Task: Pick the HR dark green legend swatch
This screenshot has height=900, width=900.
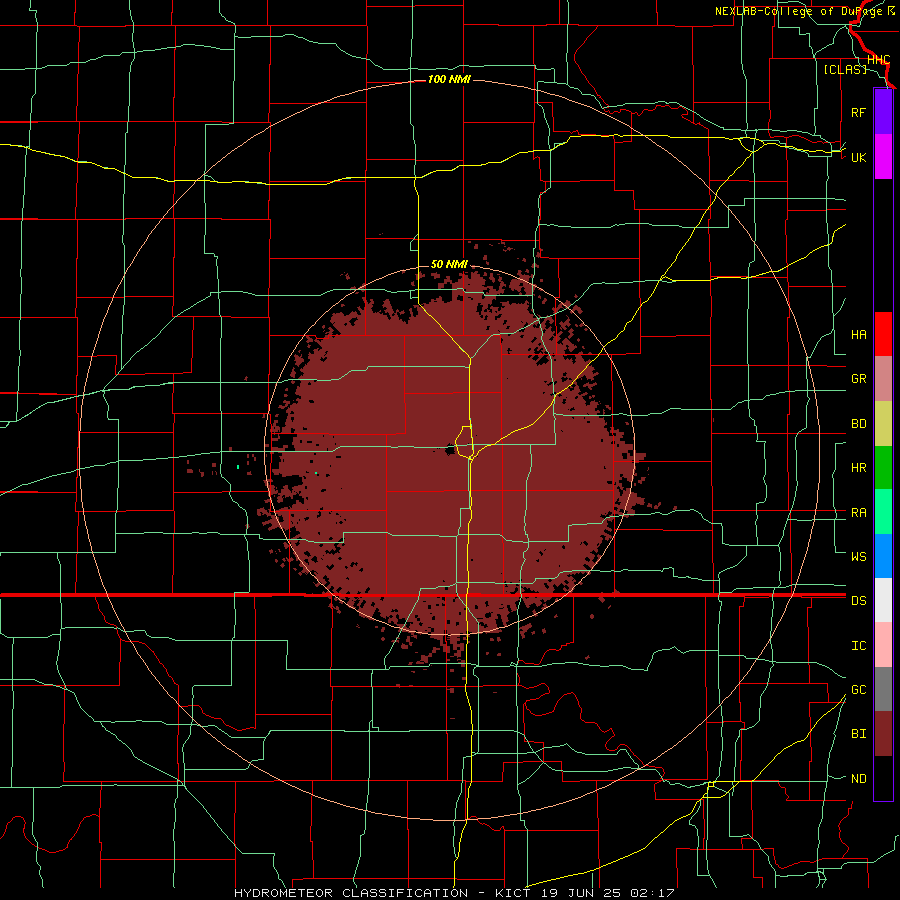Action: coord(883,468)
